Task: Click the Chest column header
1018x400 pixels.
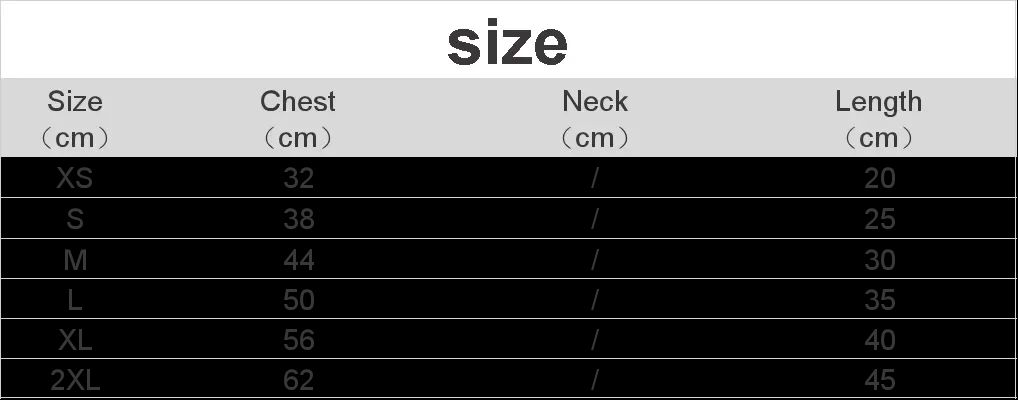Action: tap(298, 118)
